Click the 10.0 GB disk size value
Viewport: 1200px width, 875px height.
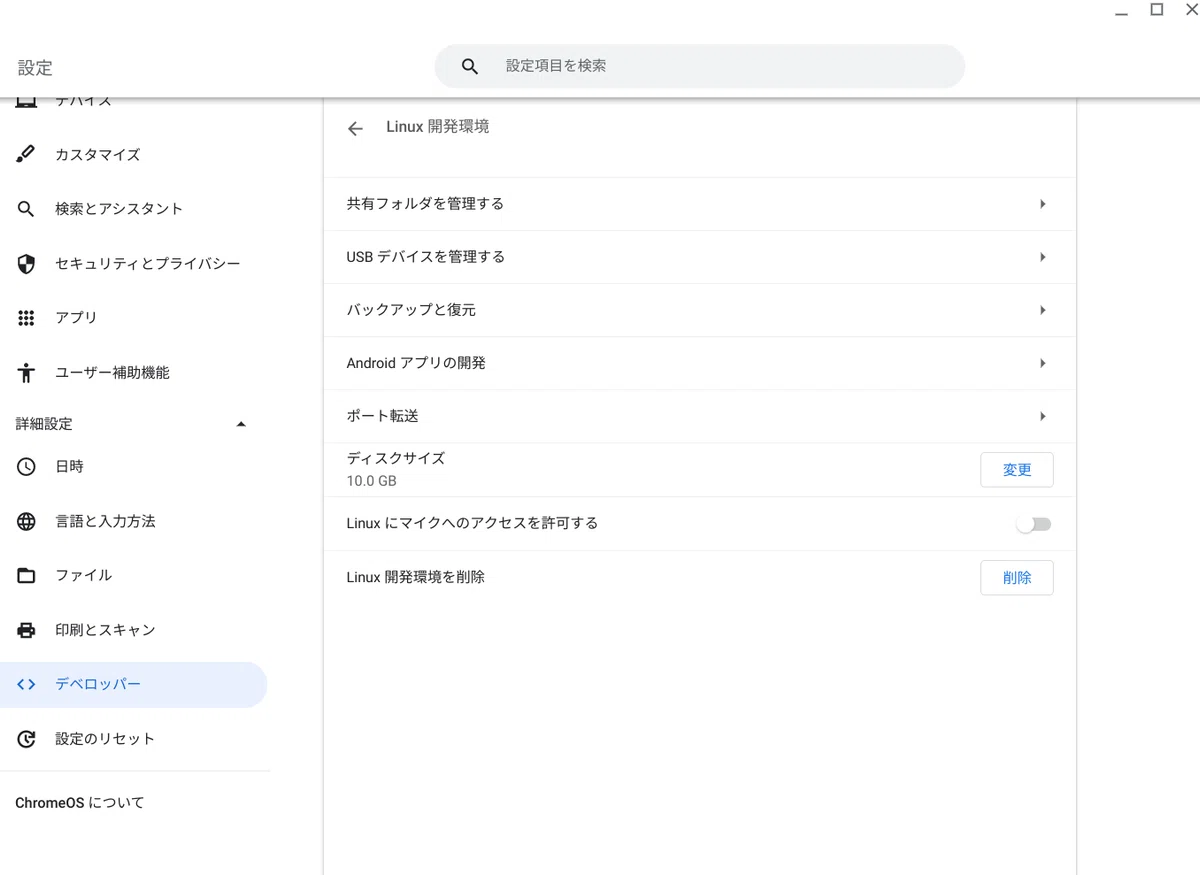[372, 481]
